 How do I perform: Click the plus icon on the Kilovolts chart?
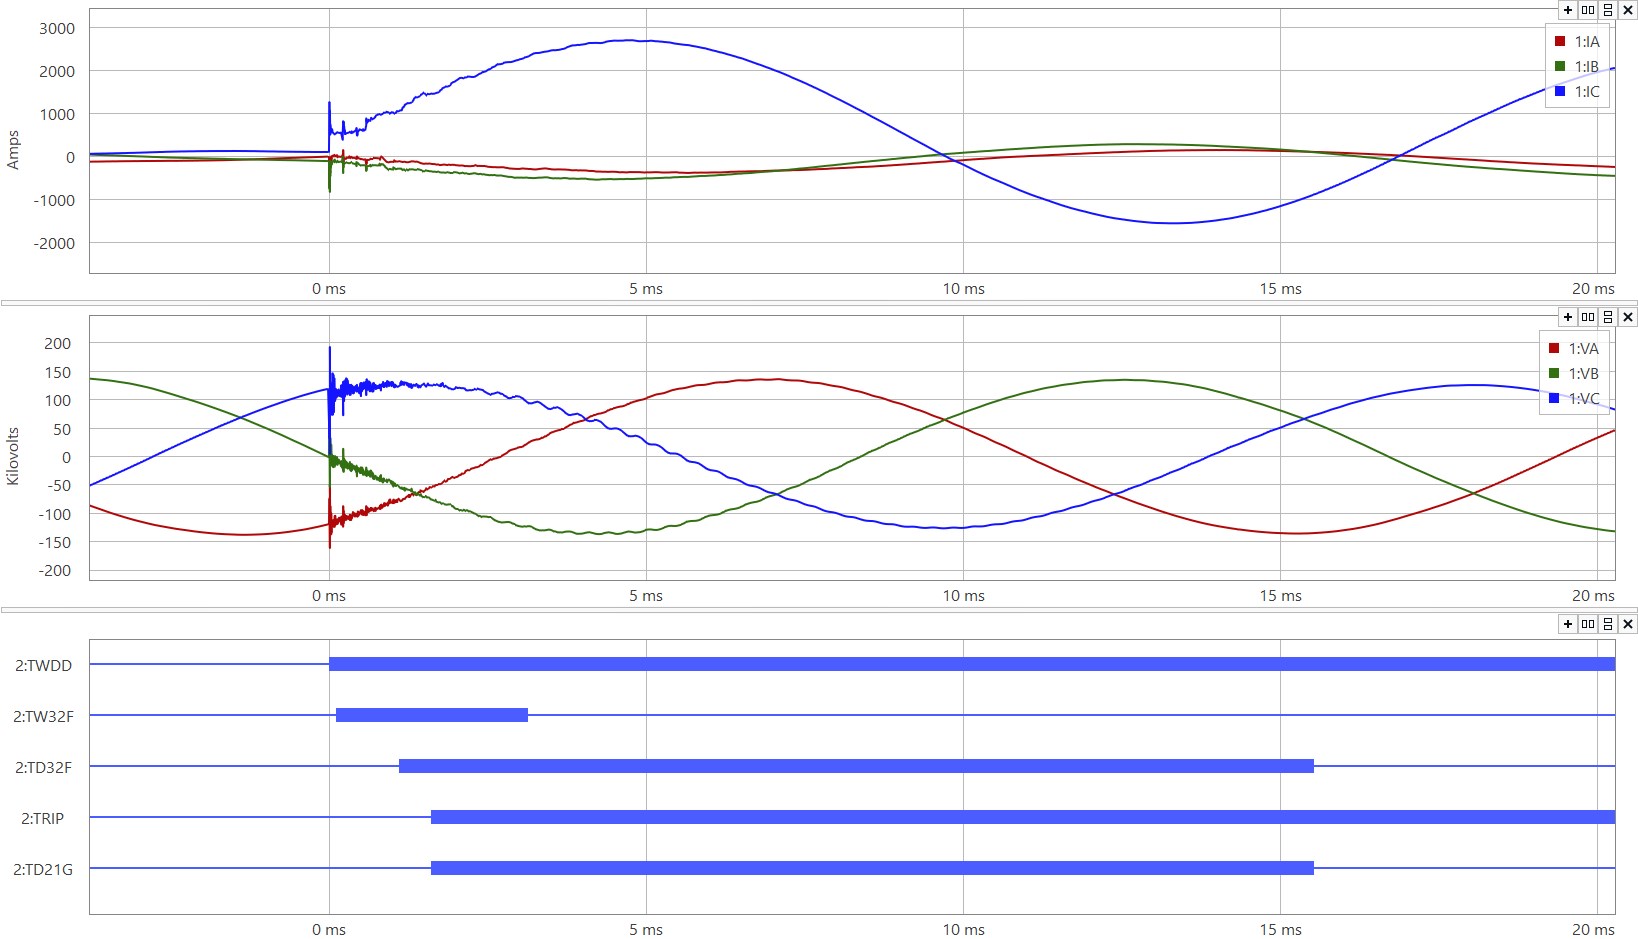[1568, 317]
